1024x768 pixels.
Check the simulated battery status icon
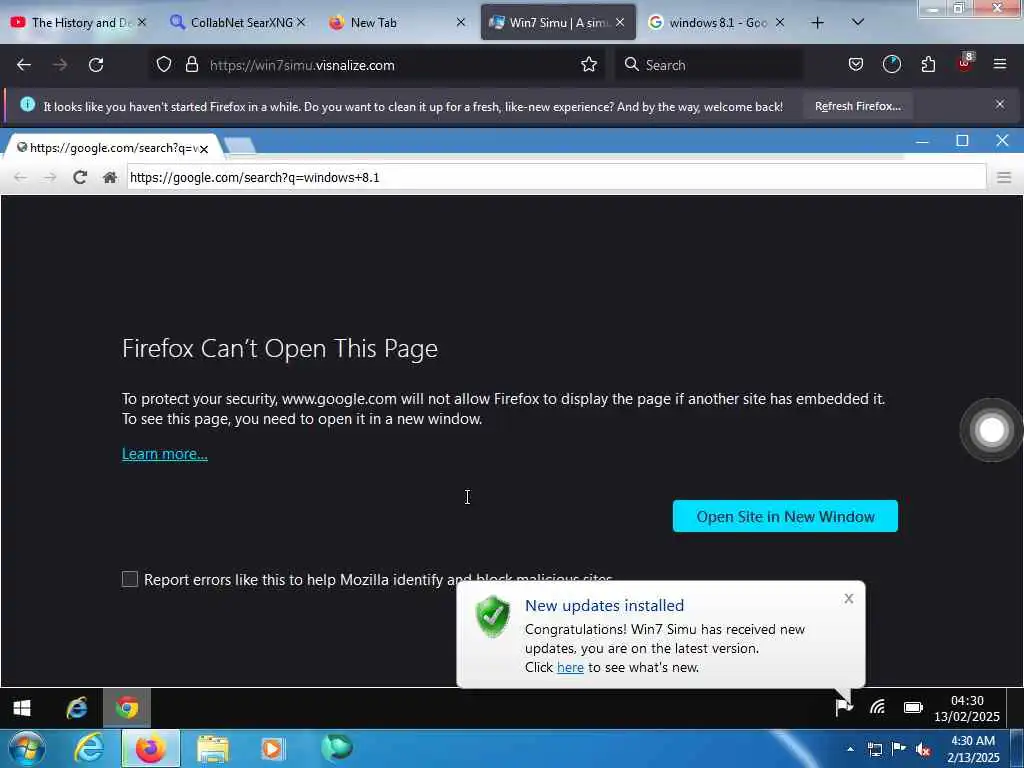[x=913, y=707]
